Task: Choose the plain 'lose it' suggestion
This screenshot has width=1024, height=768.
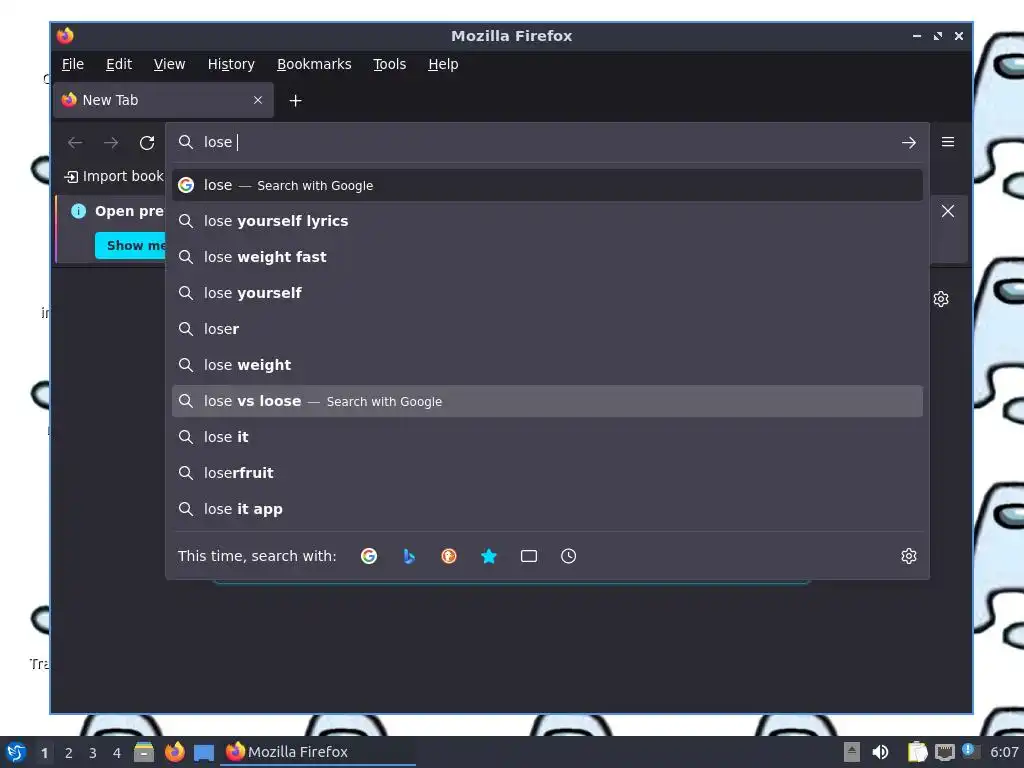Action: click(547, 437)
